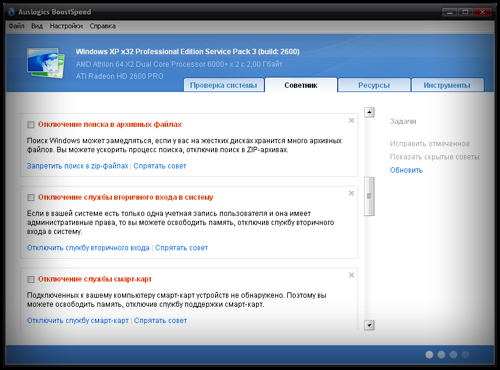Click the second dot in the bottom bar
The height and width of the screenshot is (370, 500).
(x=441, y=355)
